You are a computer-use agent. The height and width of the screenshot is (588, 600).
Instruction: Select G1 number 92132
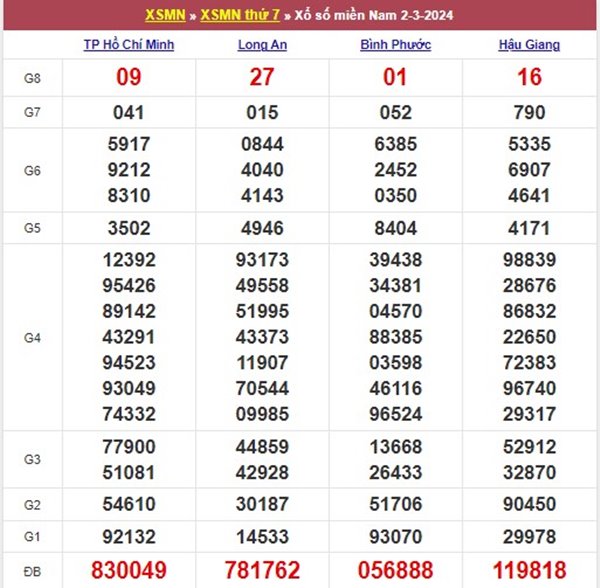click(x=129, y=537)
